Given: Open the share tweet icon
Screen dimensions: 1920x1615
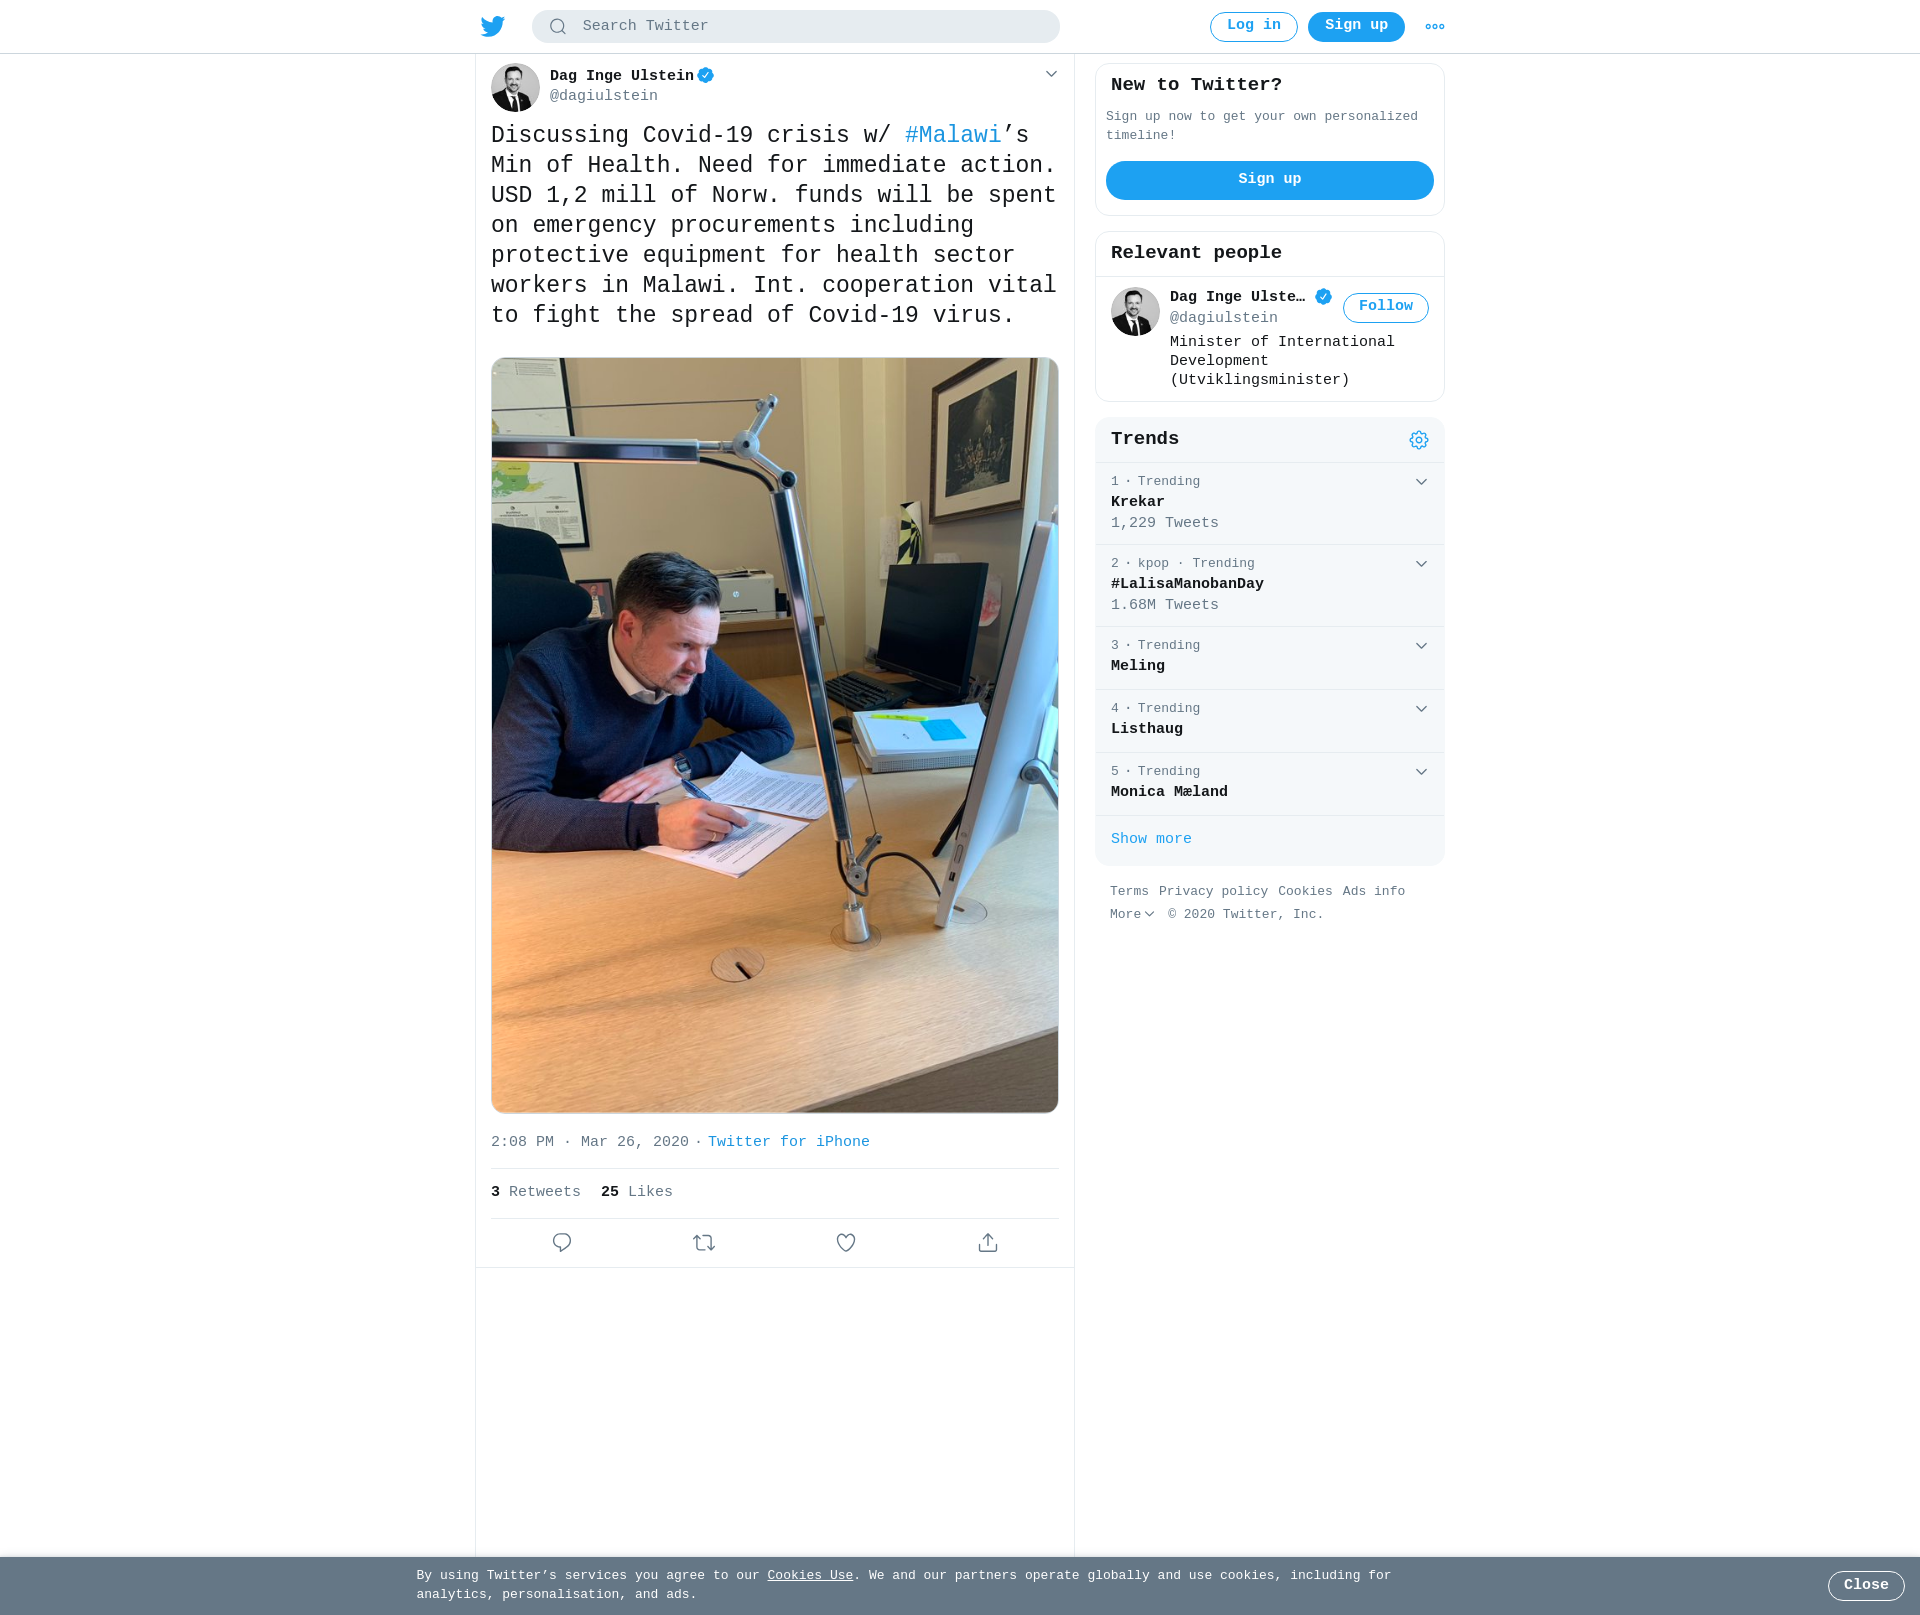Looking at the screenshot, I should pyautogui.click(x=988, y=1242).
